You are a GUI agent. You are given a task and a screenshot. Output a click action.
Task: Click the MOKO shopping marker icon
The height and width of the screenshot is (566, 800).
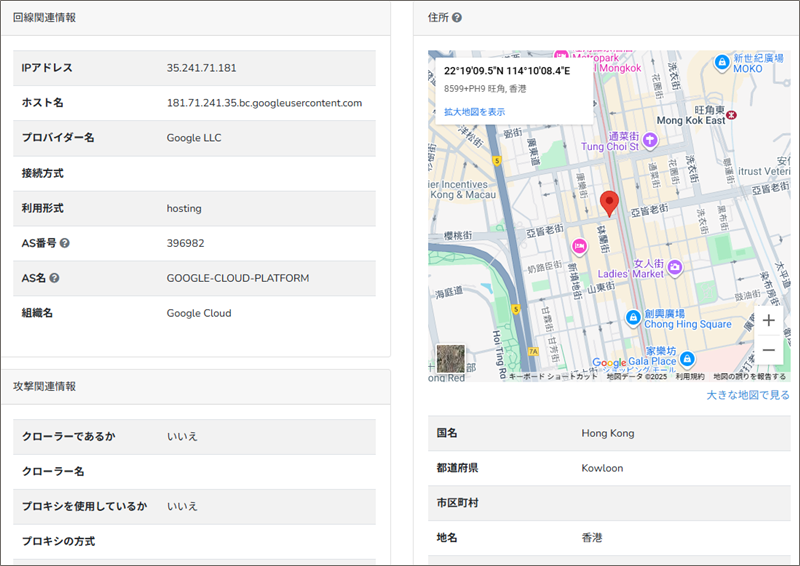click(x=721, y=62)
